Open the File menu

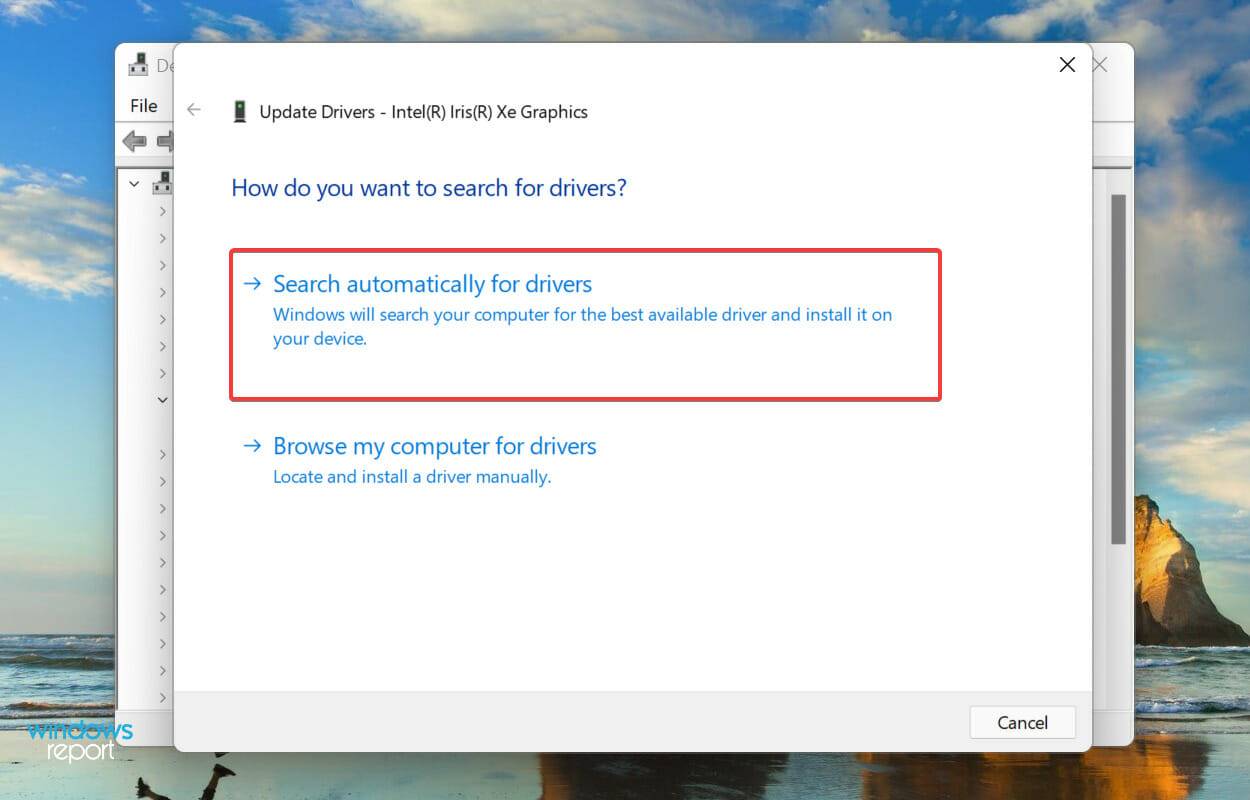144,105
